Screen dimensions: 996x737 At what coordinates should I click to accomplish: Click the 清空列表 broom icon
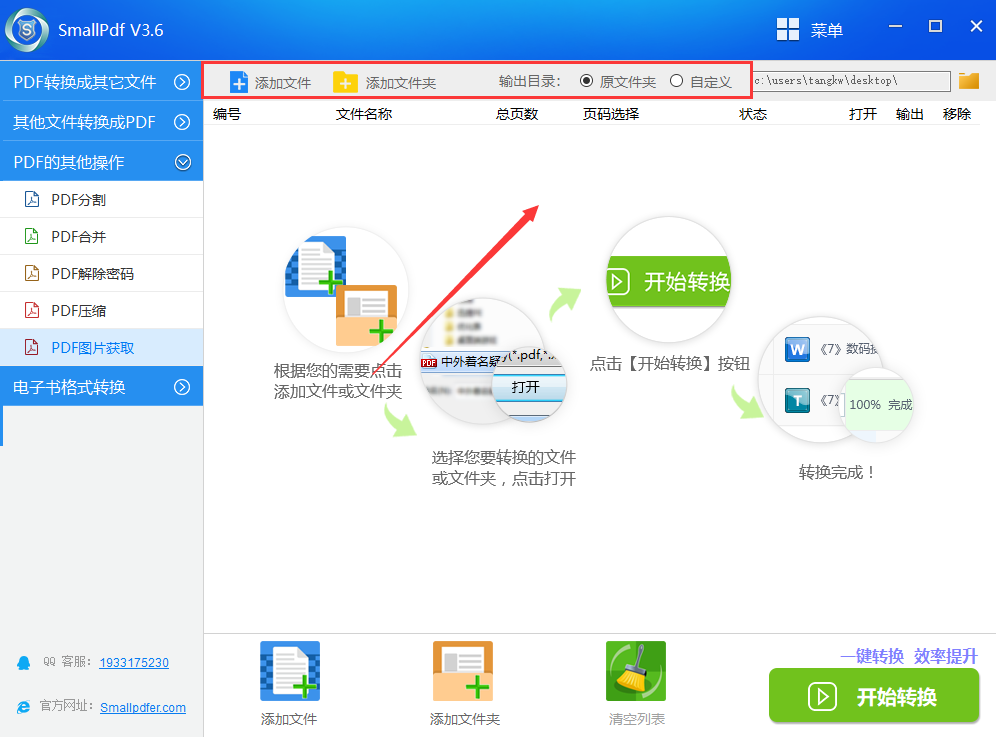(x=636, y=671)
